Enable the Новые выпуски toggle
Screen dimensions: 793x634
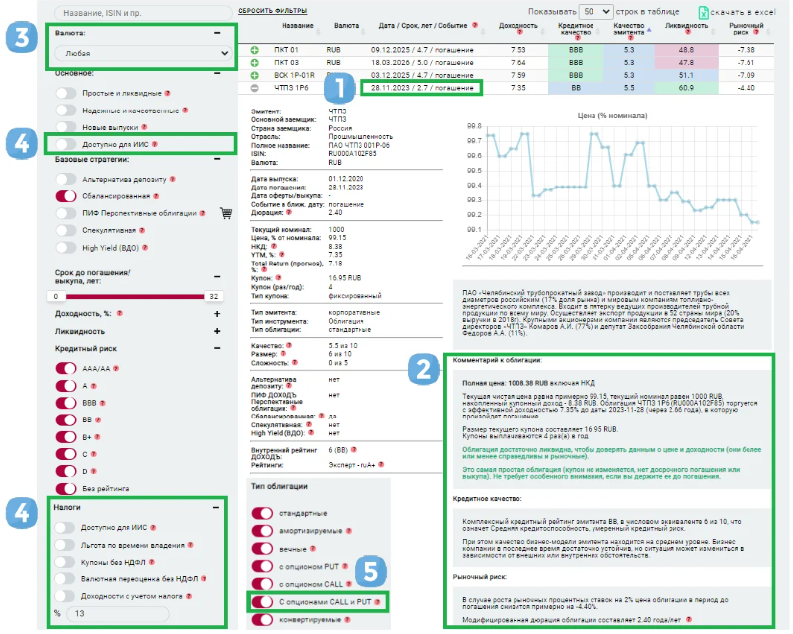click(x=65, y=127)
